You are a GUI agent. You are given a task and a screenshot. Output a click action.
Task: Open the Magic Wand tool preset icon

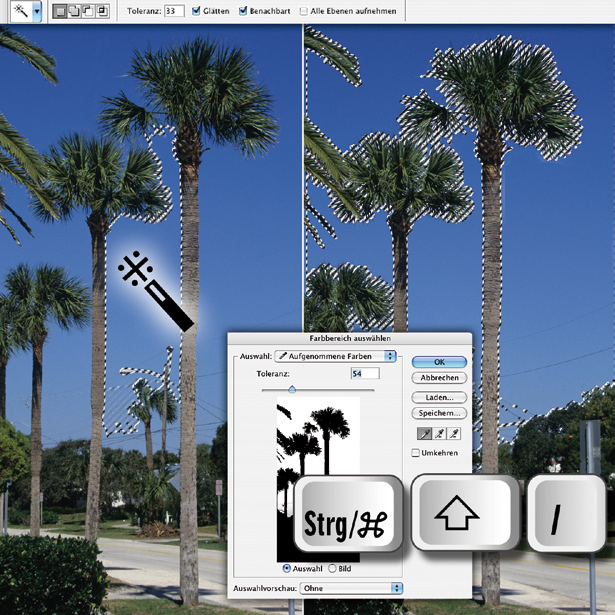20,11
